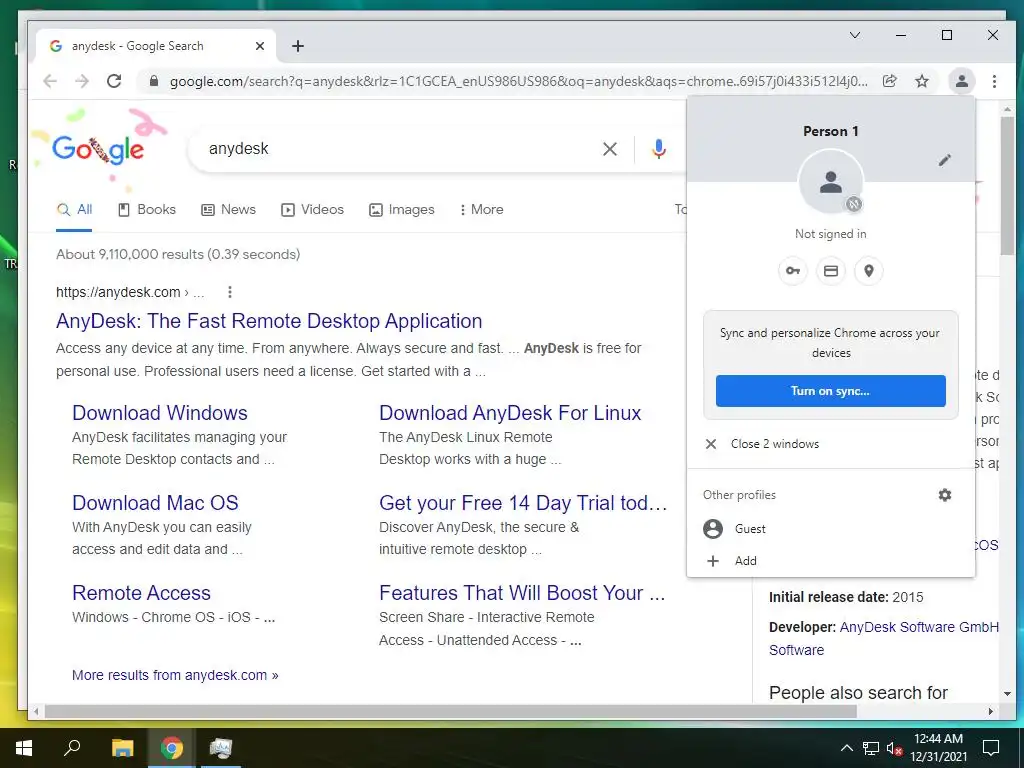Open the Chrome three-dot menu
1024x768 pixels.
994,81
